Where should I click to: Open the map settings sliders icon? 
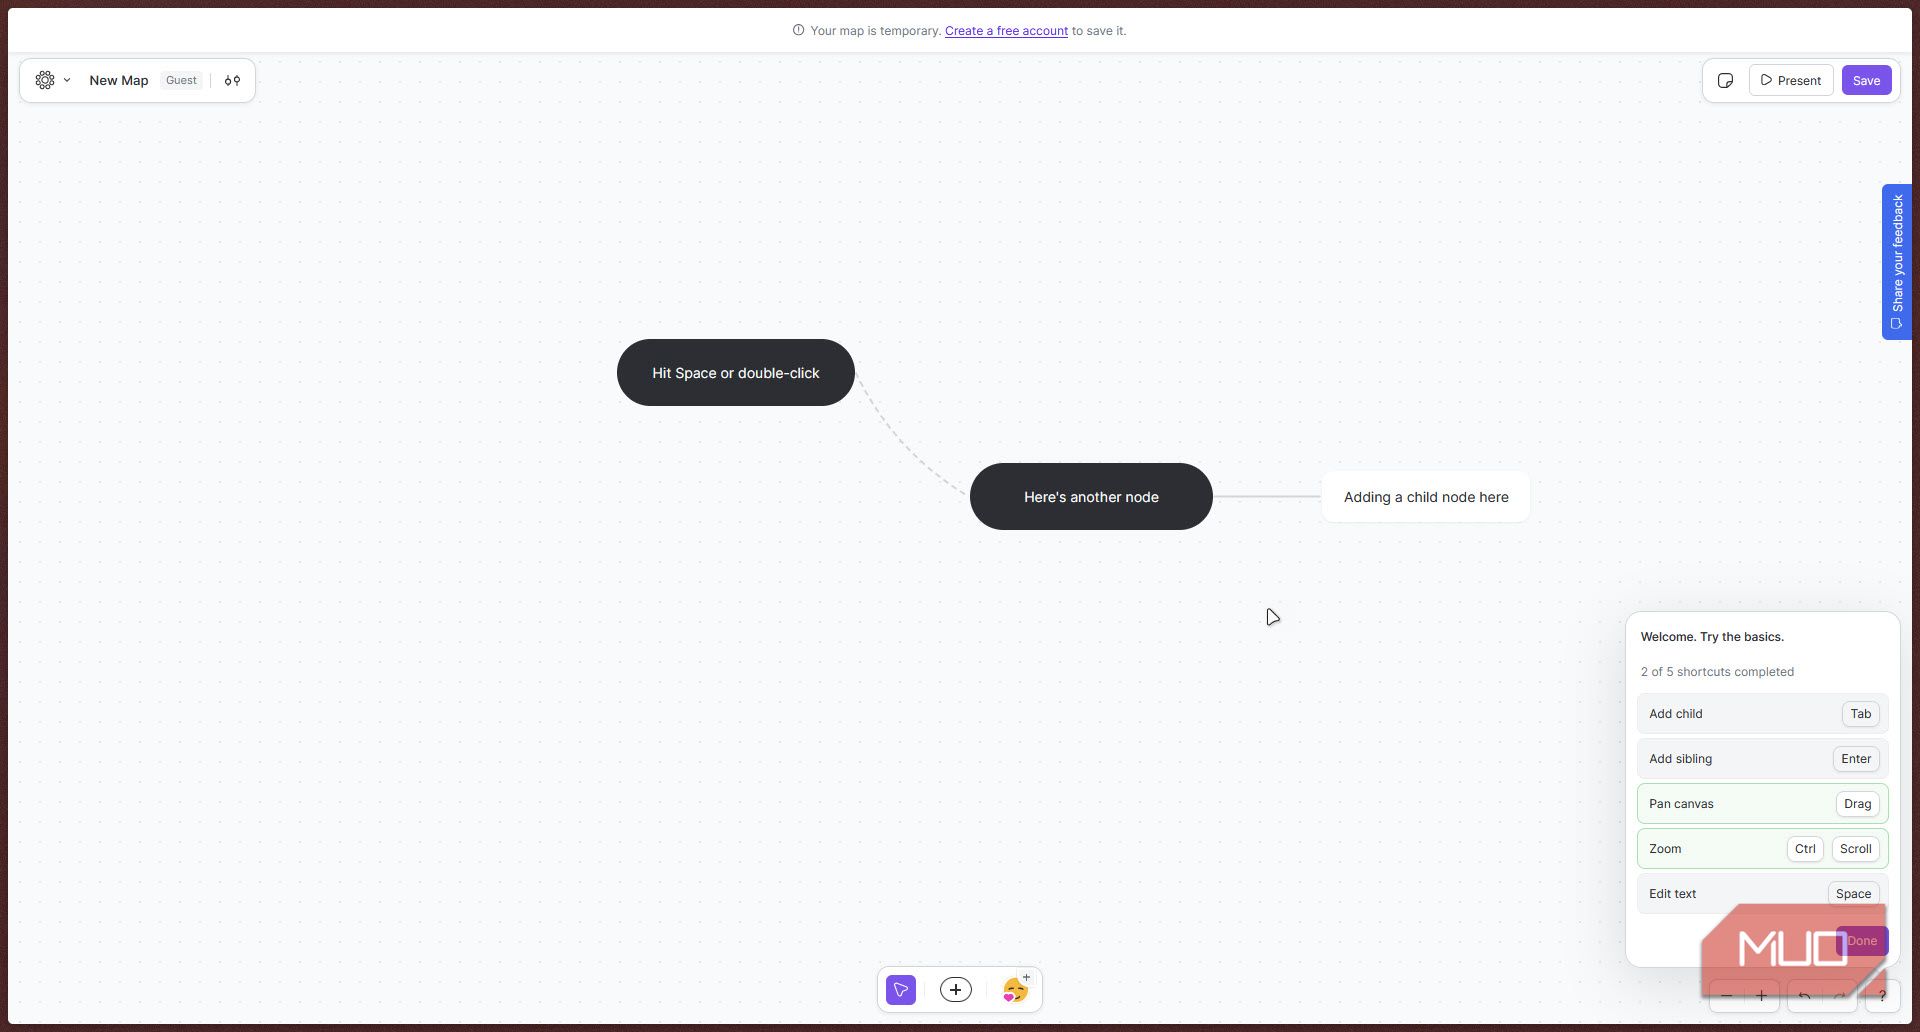coord(232,80)
